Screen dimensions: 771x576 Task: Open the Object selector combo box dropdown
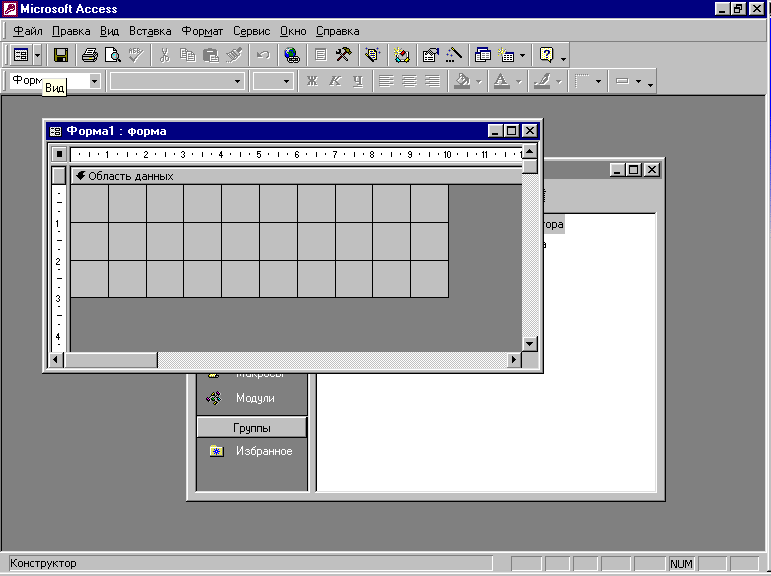tap(95, 81)
